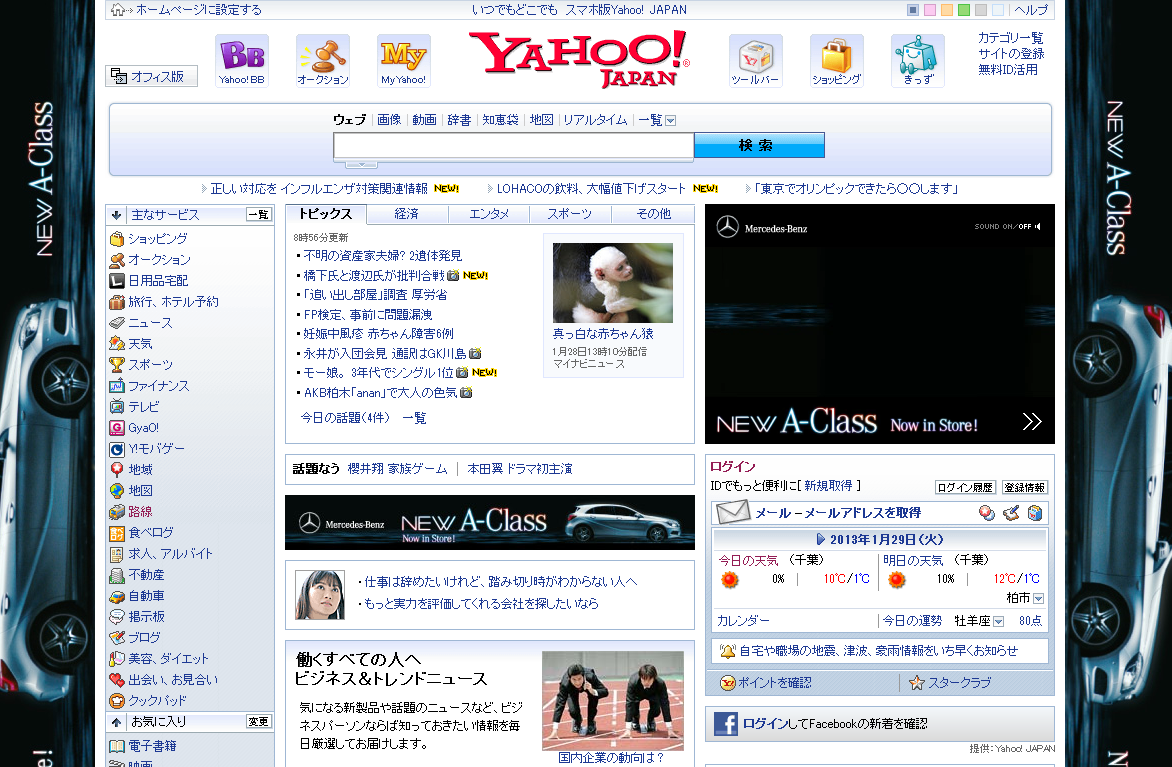Select the 画像 search category
The image size is (1172, 767).
[389, 120]
